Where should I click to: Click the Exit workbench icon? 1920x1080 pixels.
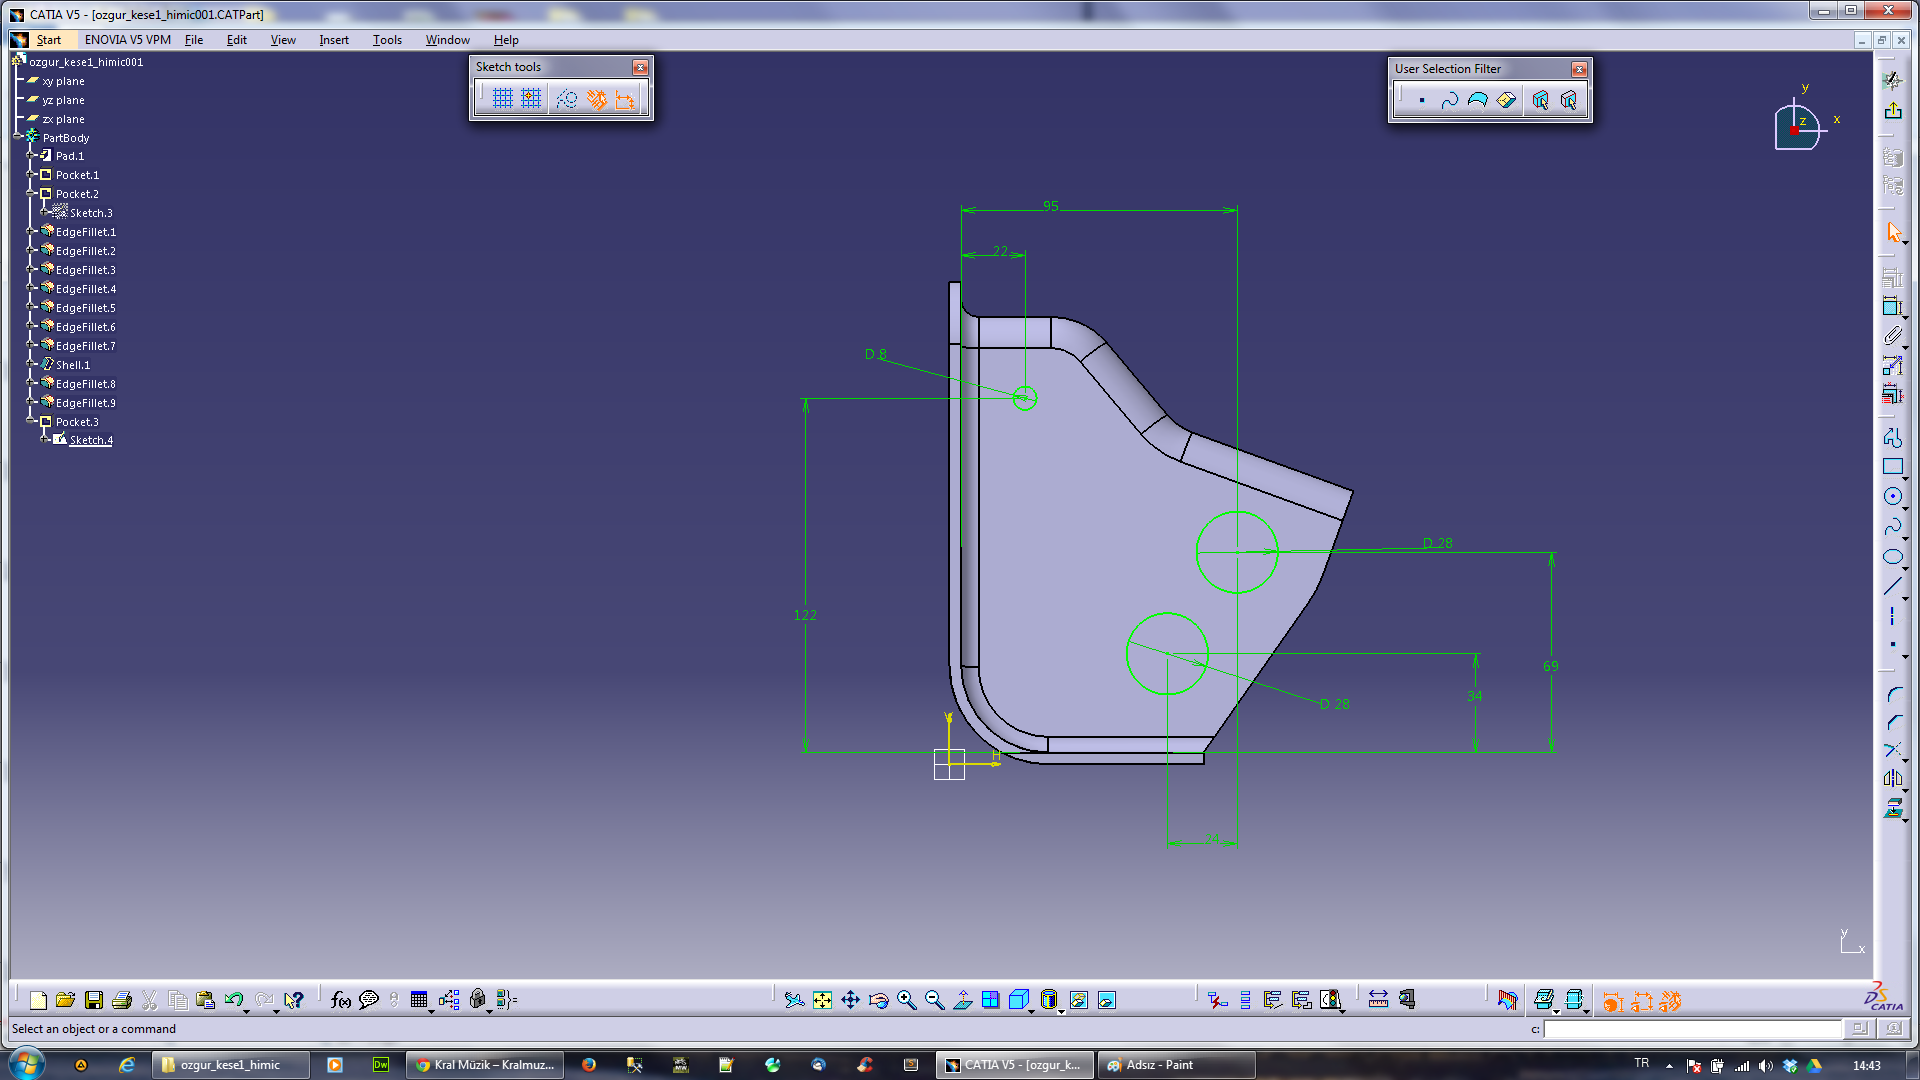click(x=1892, y=111)
